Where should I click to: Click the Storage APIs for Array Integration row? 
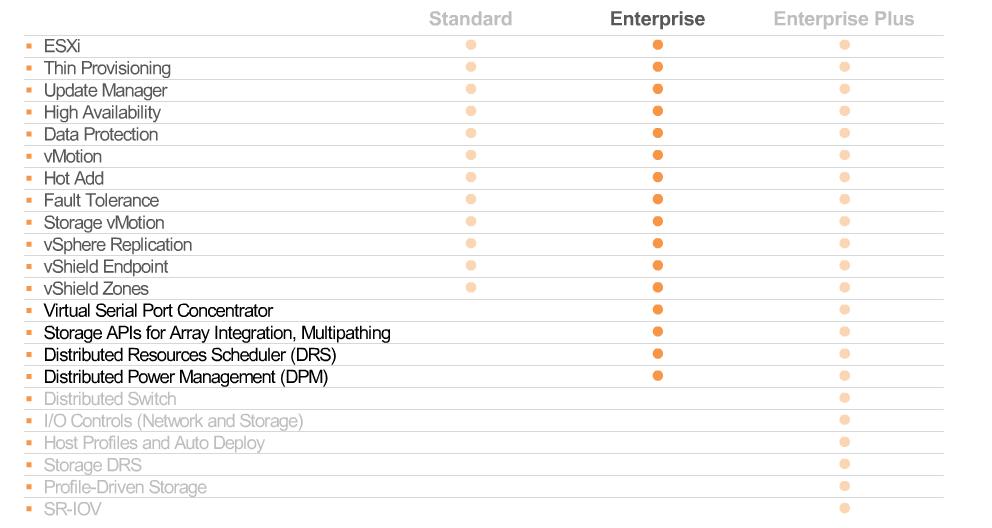tap(484, 333)
